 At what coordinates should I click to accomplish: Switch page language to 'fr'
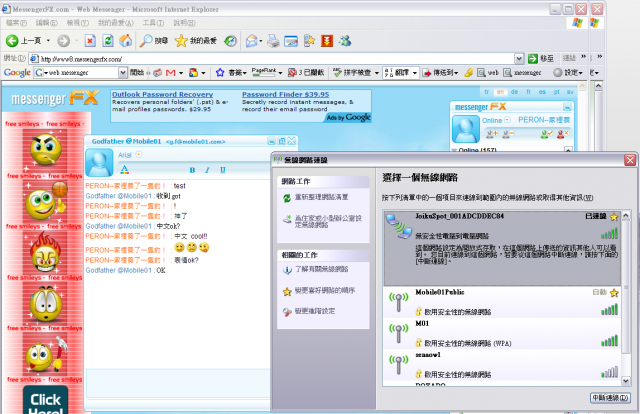tap(529, 92)
